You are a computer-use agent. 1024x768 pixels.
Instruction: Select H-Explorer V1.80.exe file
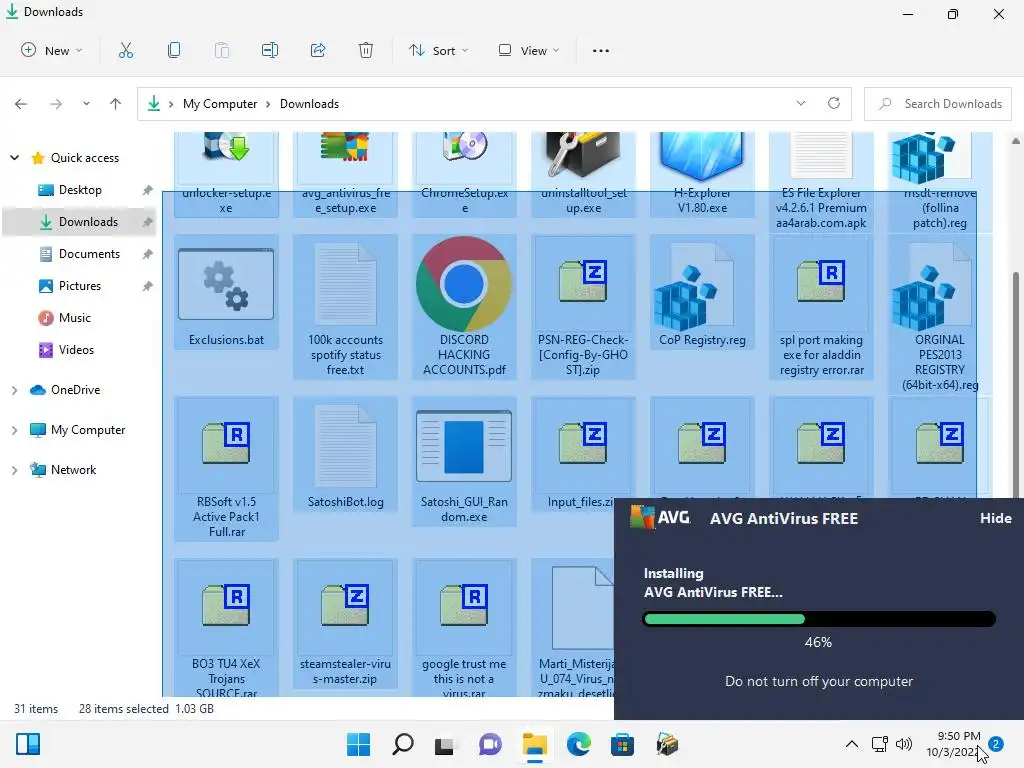702,174
